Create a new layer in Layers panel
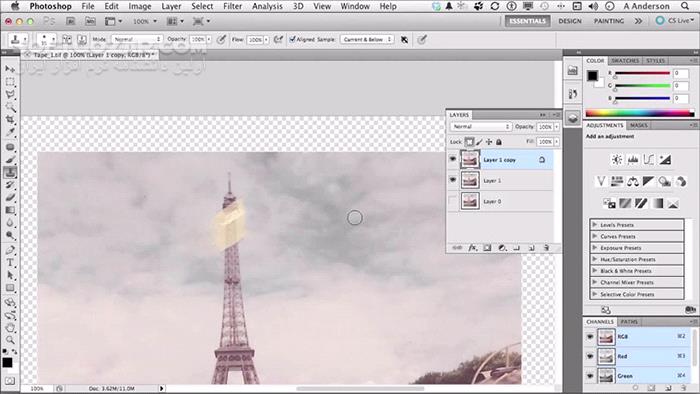Screen dimensions: 700x394 (531, 248)
